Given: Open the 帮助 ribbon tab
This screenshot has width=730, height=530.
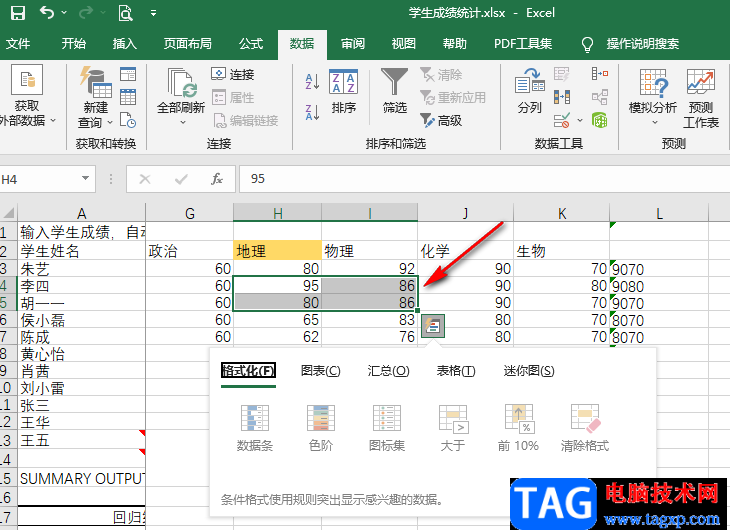Looking at the screenshot, I should coord(454,44).
